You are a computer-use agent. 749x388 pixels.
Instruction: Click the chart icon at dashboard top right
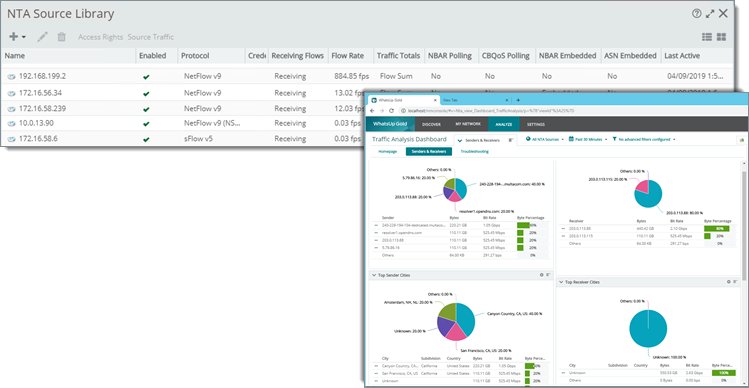click(x=742, y=140)
